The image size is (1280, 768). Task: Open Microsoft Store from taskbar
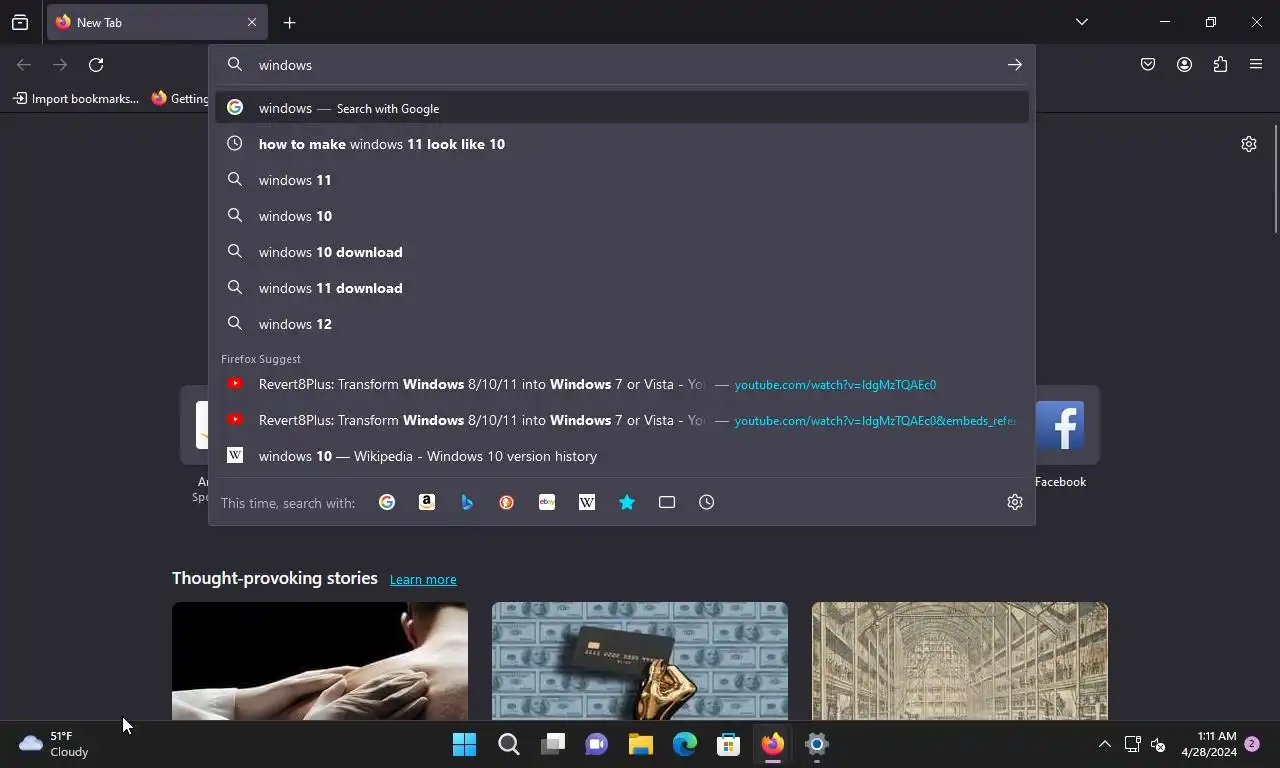(x=729, y=744)
